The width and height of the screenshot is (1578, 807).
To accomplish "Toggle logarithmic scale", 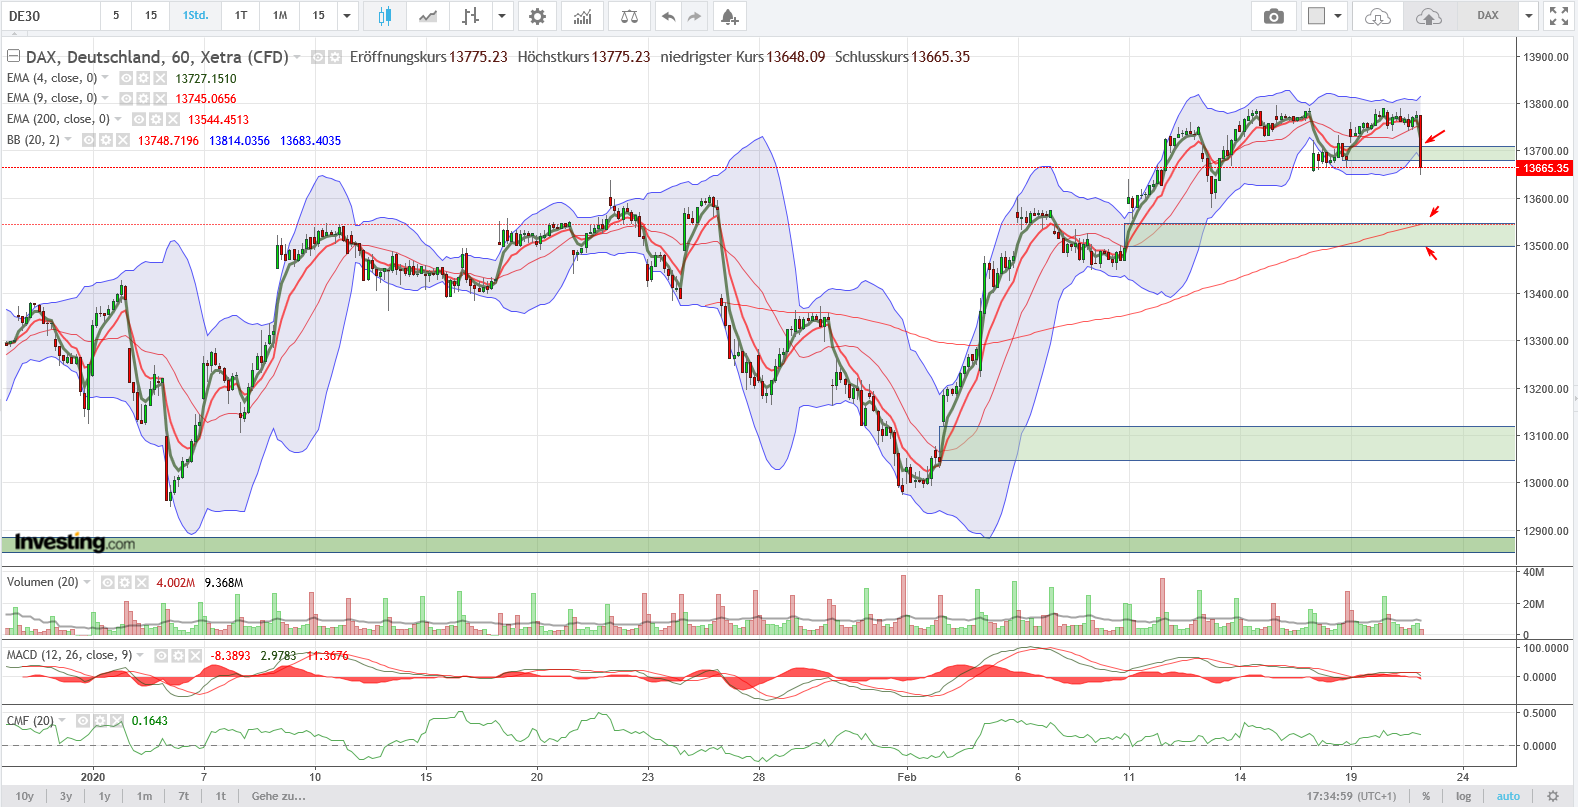I will pos(1463,796).
